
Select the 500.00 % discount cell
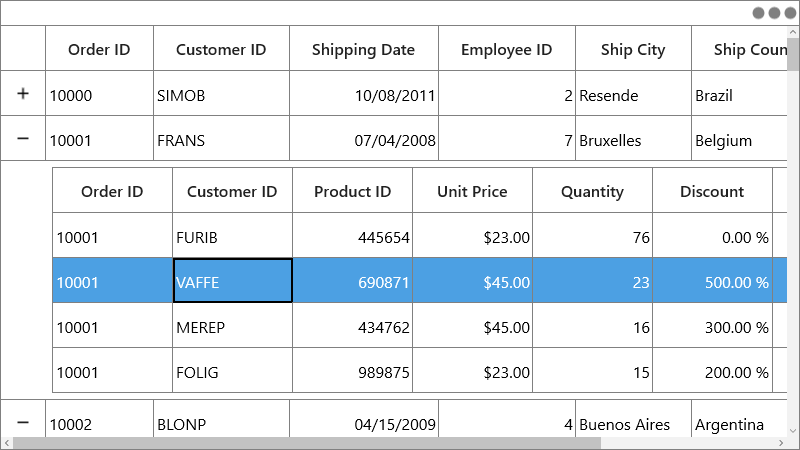click(x=712, y=280)
